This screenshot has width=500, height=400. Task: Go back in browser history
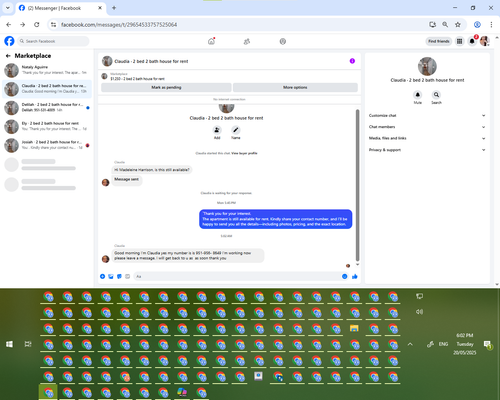click(x=9, y=24)
